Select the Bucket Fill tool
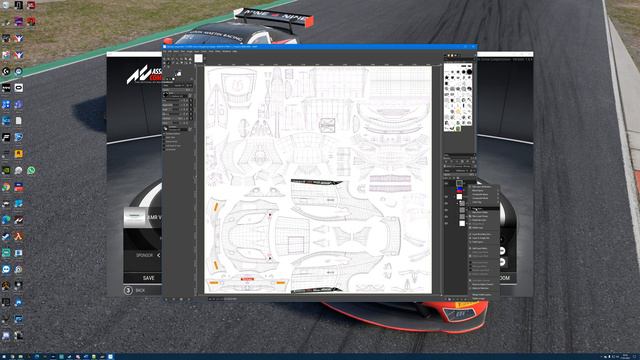The width and height of the screenshot is (640, 360). coord(164,63)
